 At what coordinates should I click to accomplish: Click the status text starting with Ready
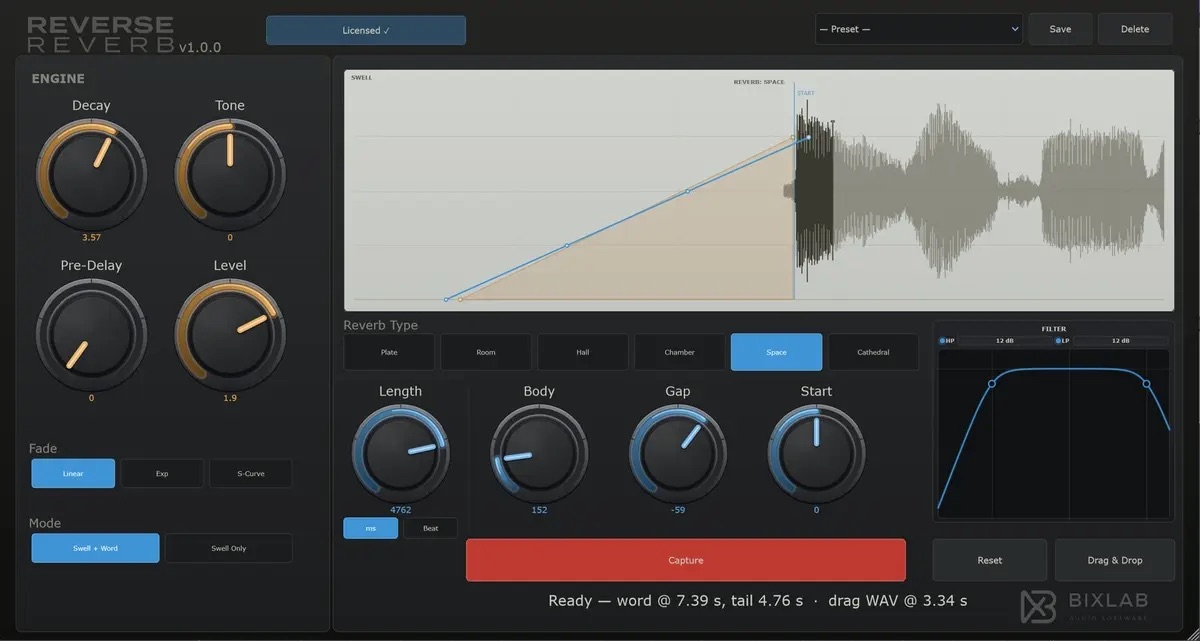[x=757, y=601]
